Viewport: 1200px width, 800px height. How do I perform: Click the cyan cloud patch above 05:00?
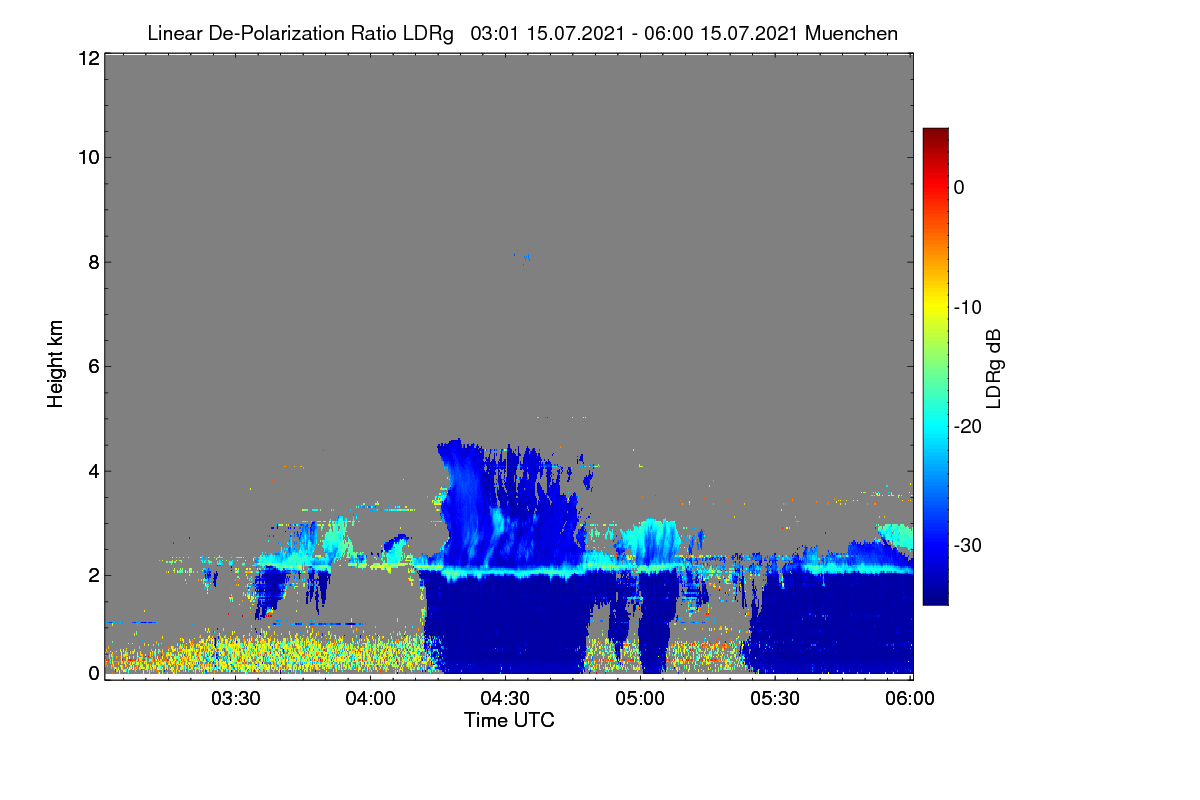click(652, 540)
